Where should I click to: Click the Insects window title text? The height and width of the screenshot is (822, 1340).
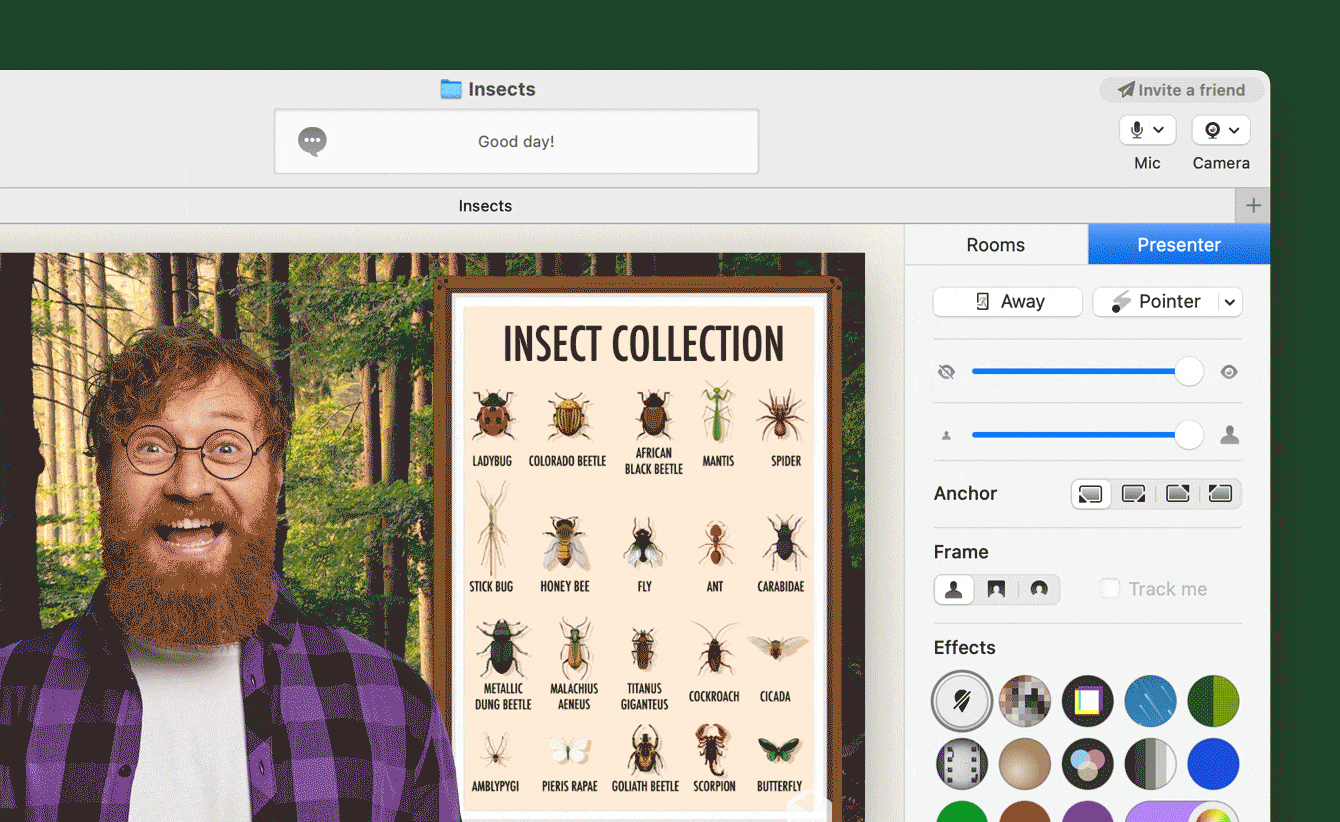click(x=502, y=89)
